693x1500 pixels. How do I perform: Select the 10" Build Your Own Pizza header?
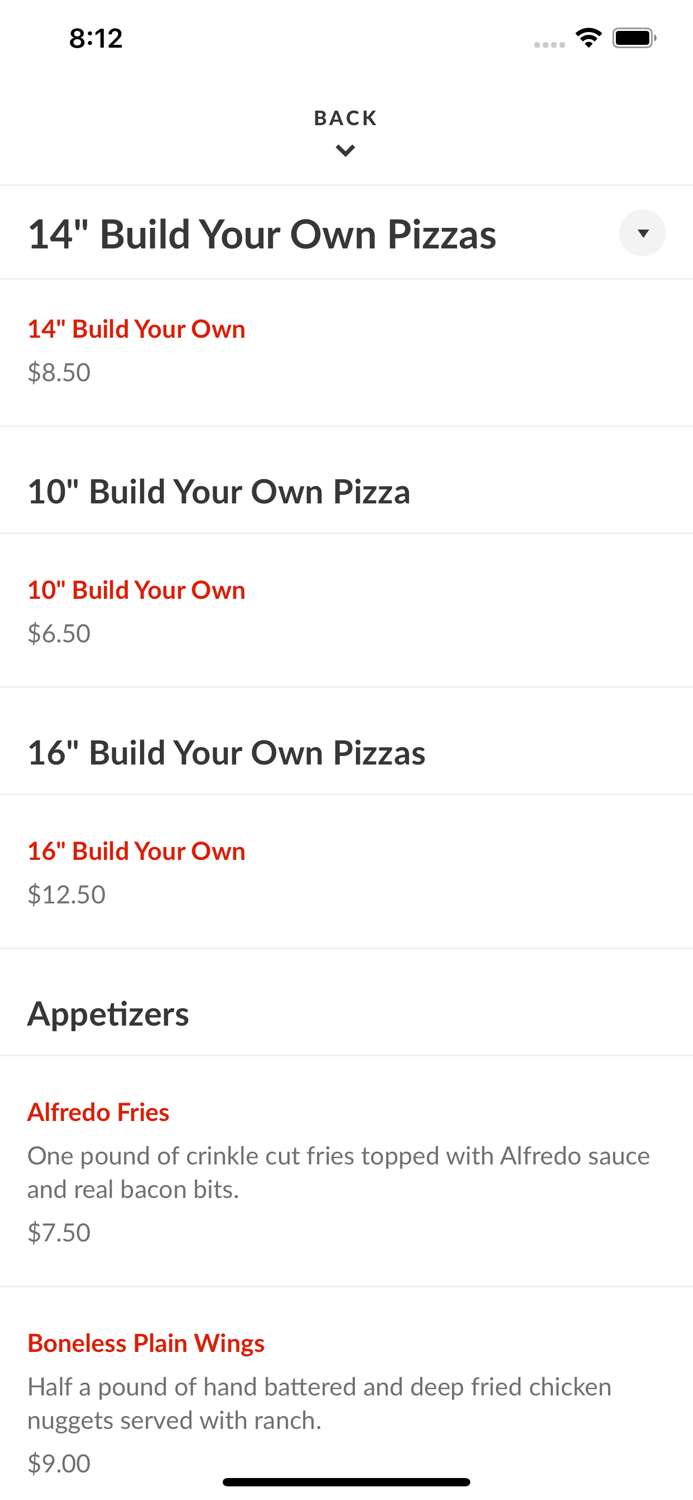tap(219, 491)
